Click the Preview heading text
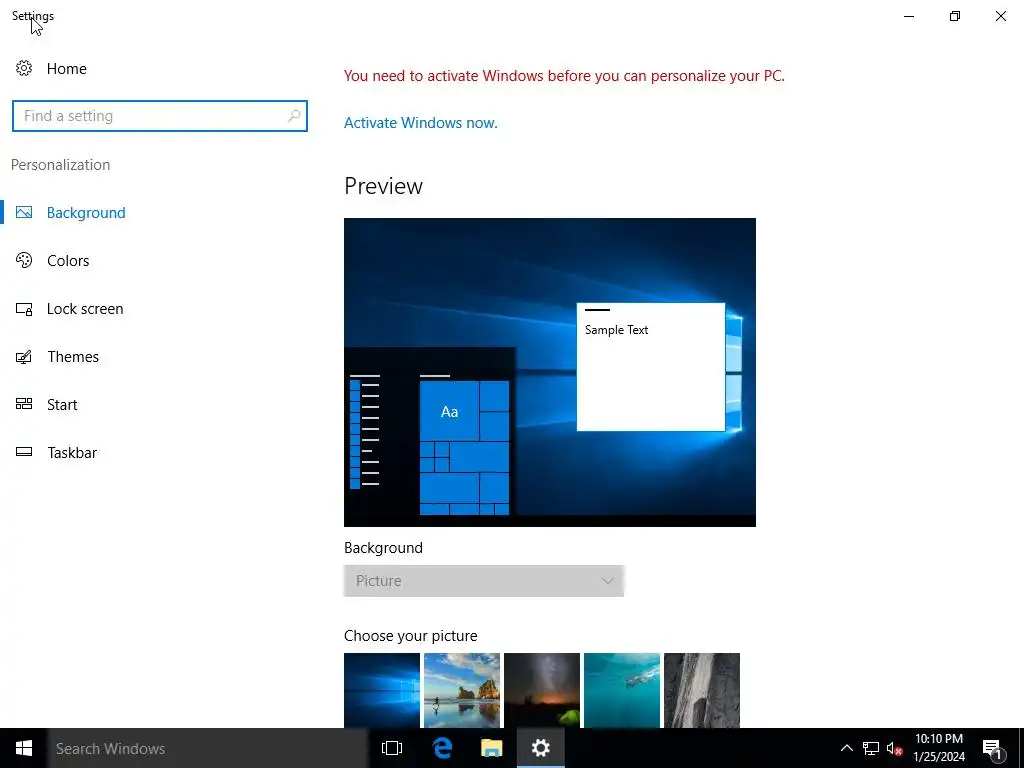 [x=383, y=186]
